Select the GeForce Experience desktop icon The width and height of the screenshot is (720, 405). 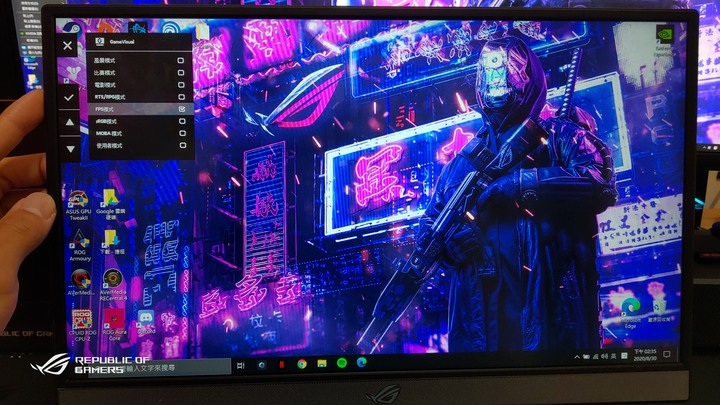click(x=664, y=42)
